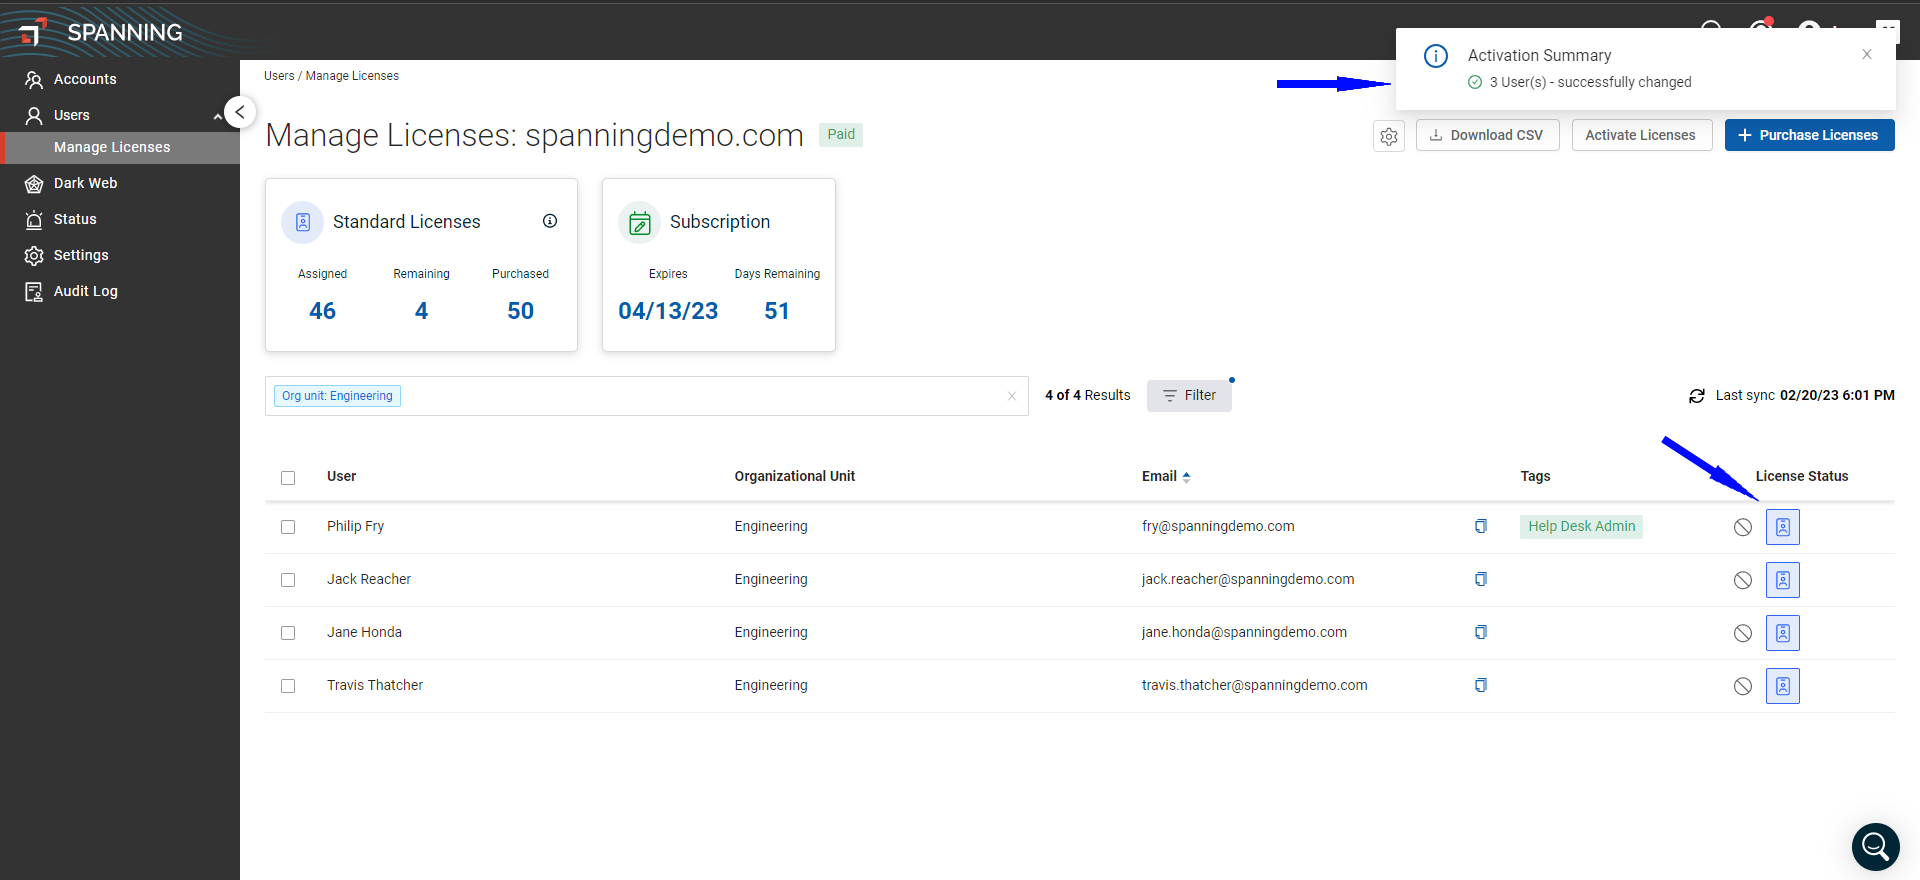Clear the search filter field
This screenshot has height=880, width=1920.
[x=1012, y=396]
